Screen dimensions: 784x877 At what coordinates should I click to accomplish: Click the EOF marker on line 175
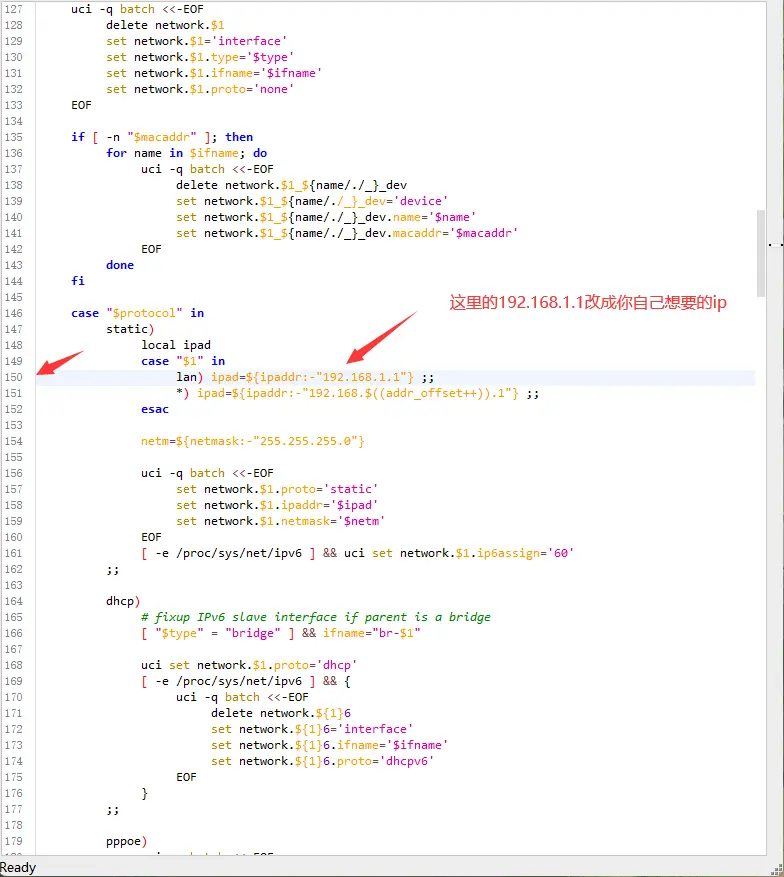coord(186,777)
